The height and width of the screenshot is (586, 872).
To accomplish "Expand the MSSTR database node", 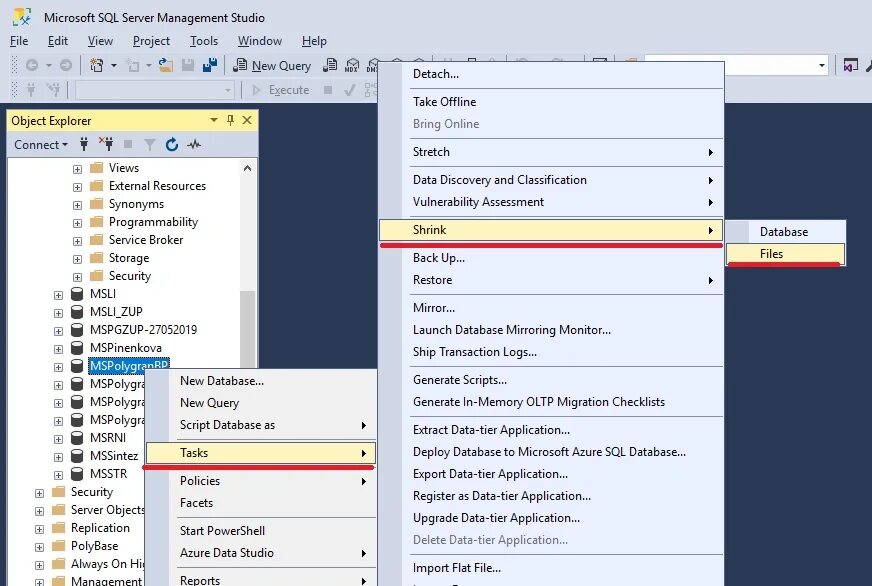I will point(58,475).
